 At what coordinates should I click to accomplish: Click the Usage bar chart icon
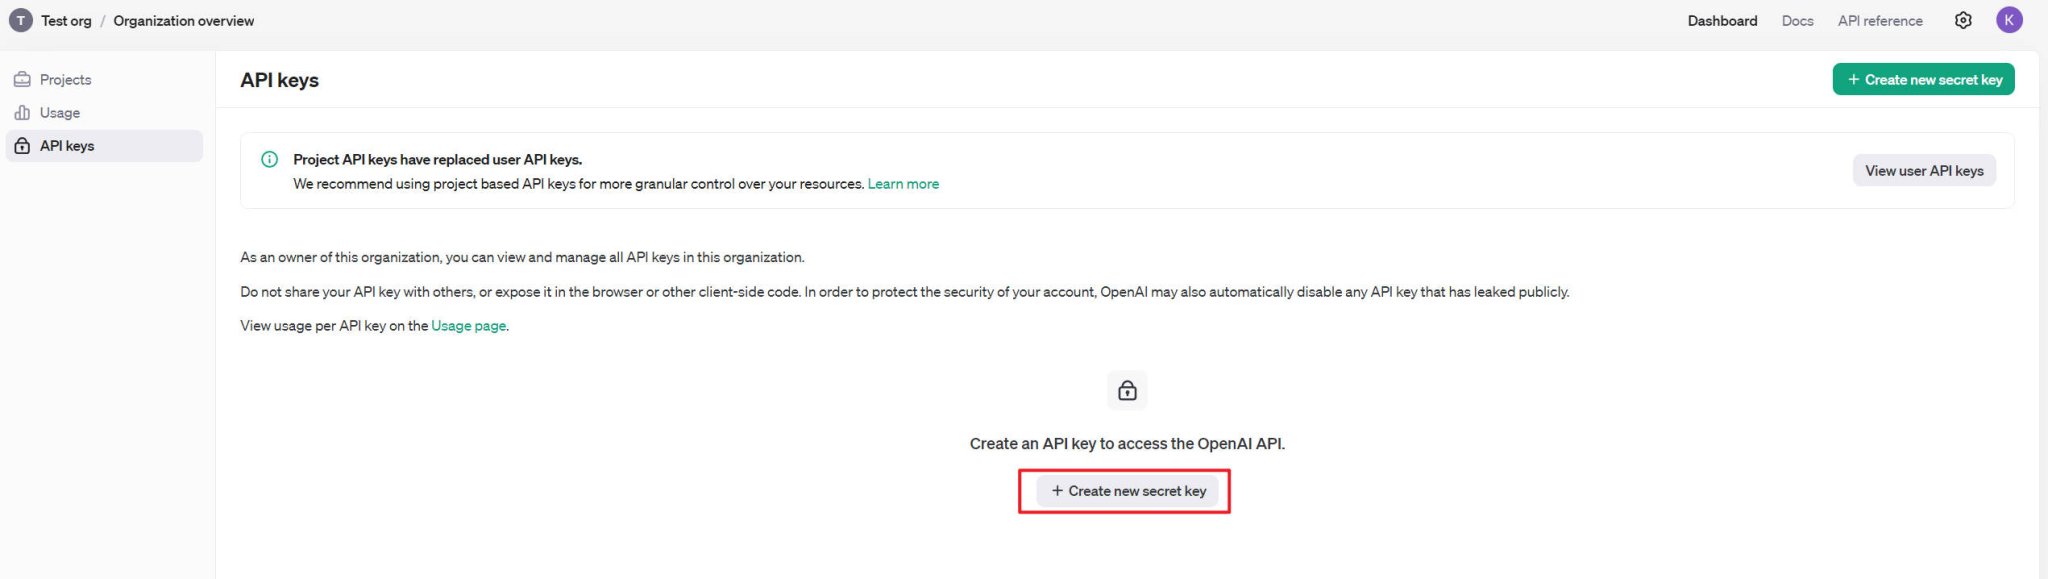click(22, 113)
